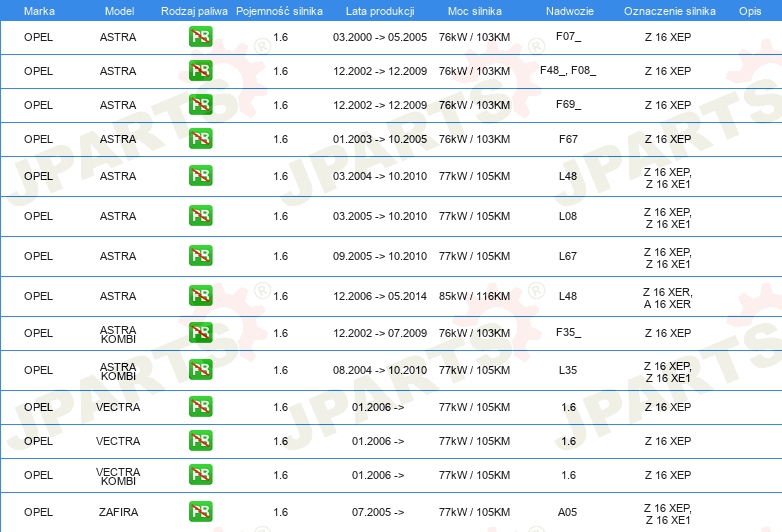Click the Oznaczenie silnika column header
This screenshot has width=782, height=532.
(669, 11)
